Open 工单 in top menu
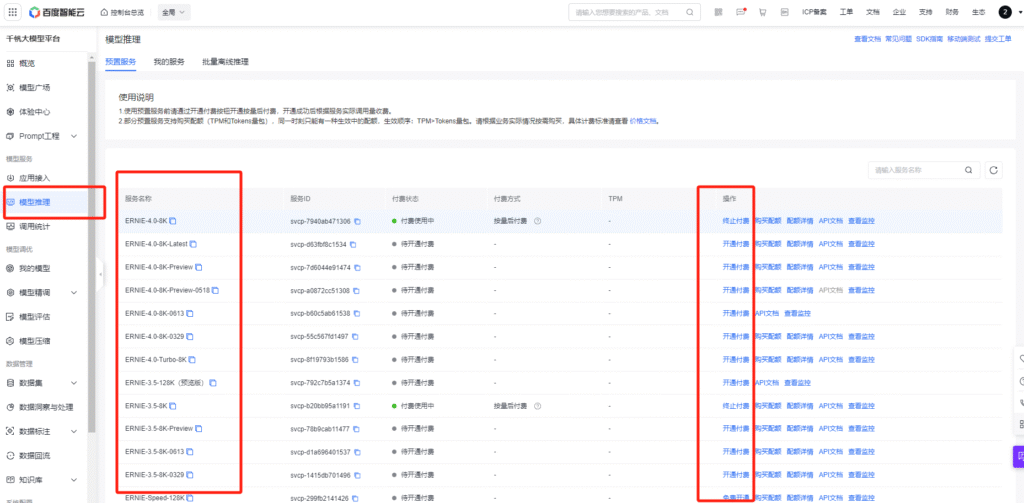The image size is (1024, 503). [846, 12]
